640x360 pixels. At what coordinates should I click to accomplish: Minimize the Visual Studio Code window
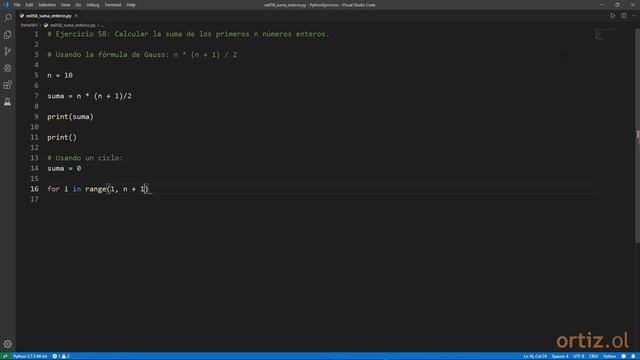pos(602,5)
